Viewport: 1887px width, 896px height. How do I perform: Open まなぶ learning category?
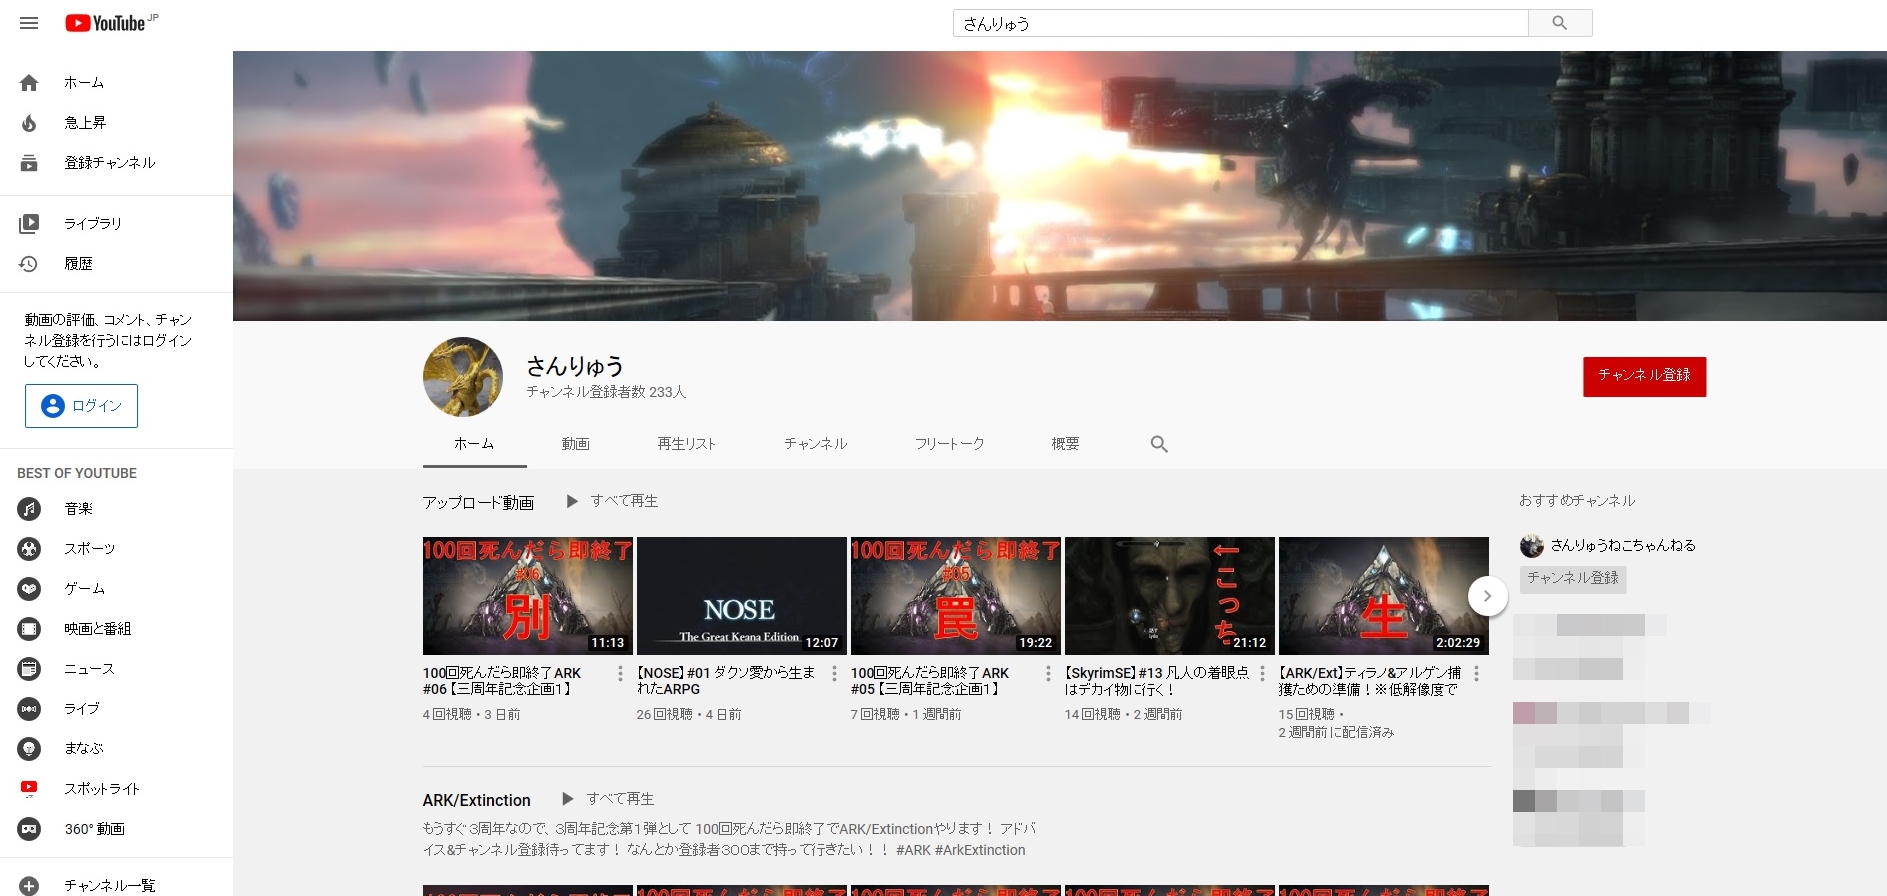pyautogui.click(x=116, y=748)
